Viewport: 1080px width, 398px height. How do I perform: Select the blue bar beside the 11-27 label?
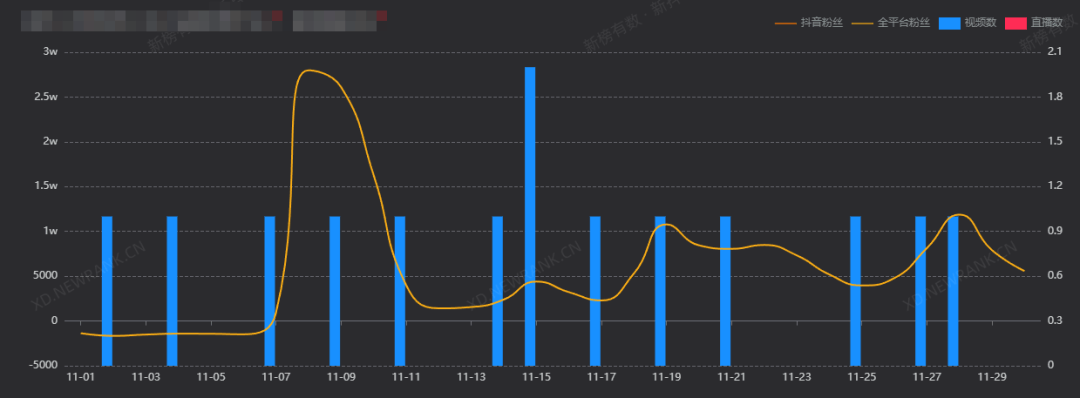(x=920, y=291)
